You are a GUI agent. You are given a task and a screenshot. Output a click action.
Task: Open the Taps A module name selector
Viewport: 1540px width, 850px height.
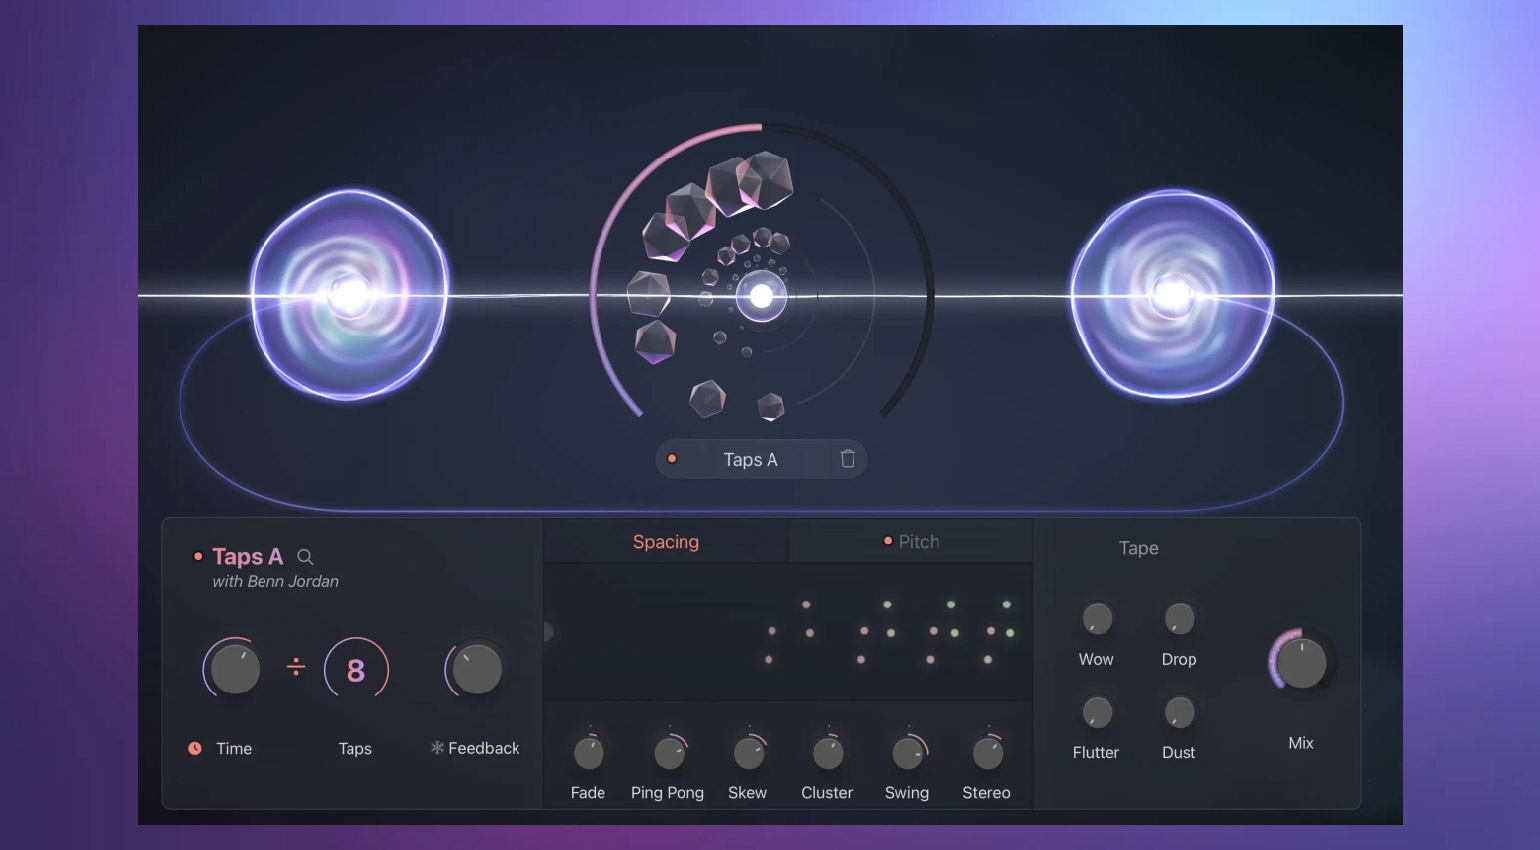(750, 460)
